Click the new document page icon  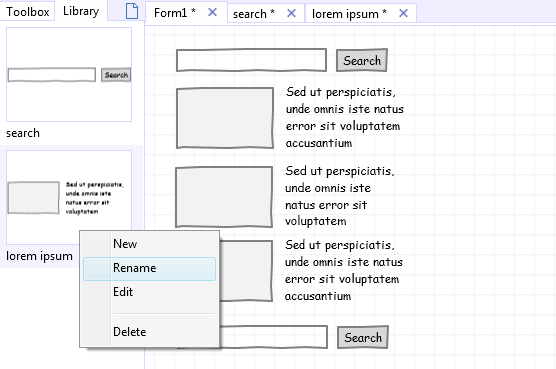(132, 11)
